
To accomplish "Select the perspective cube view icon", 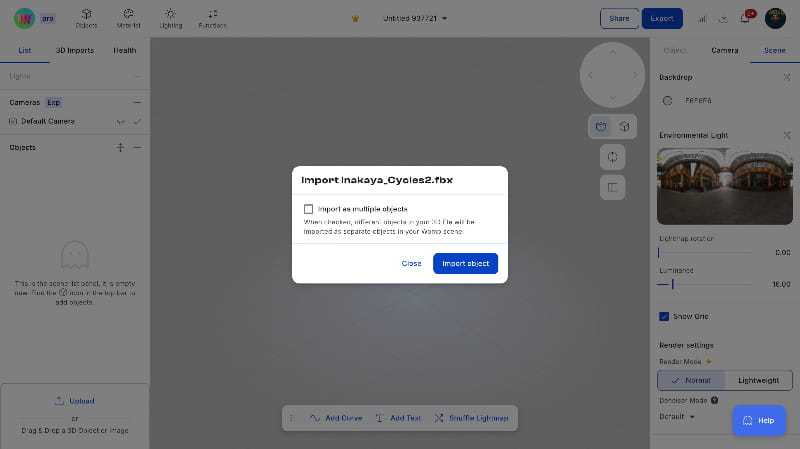I will coord(601,127).
